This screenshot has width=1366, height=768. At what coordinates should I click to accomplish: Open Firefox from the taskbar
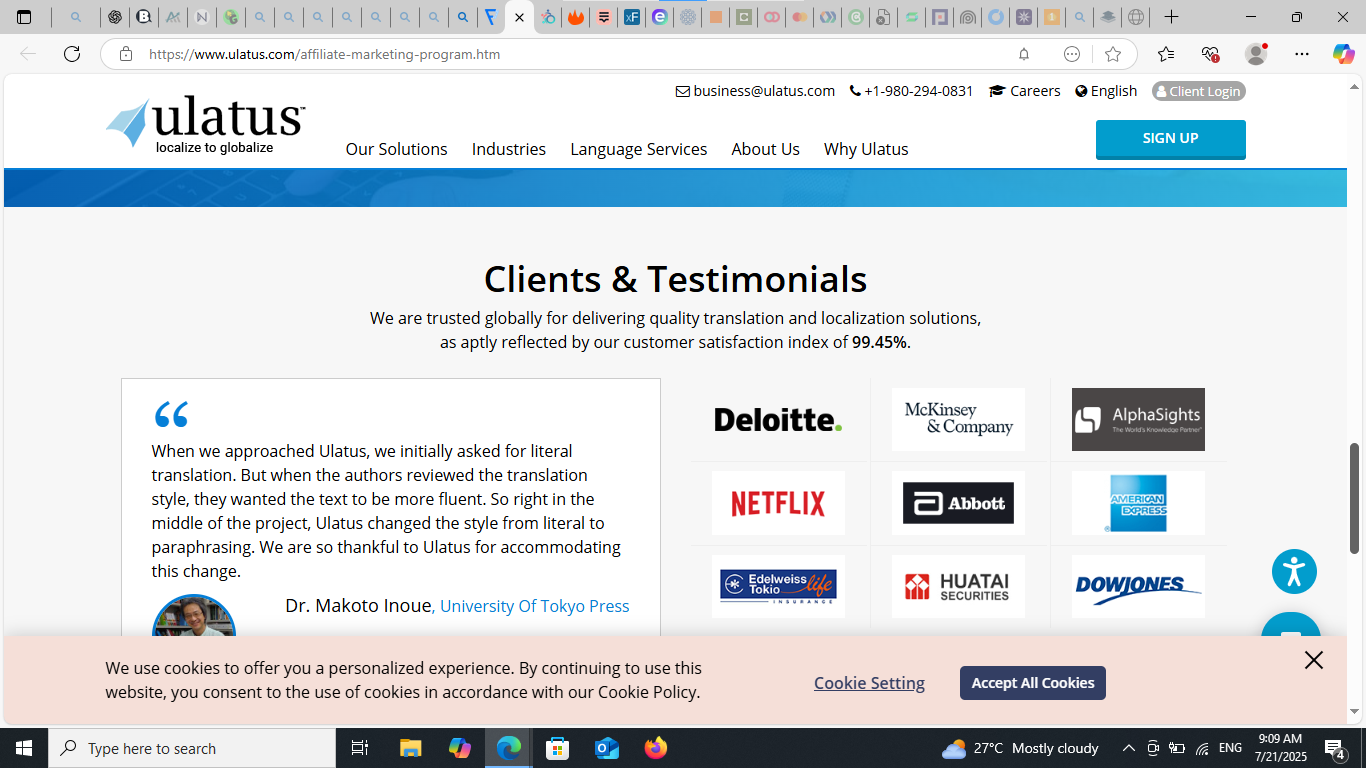pos(656,748)
